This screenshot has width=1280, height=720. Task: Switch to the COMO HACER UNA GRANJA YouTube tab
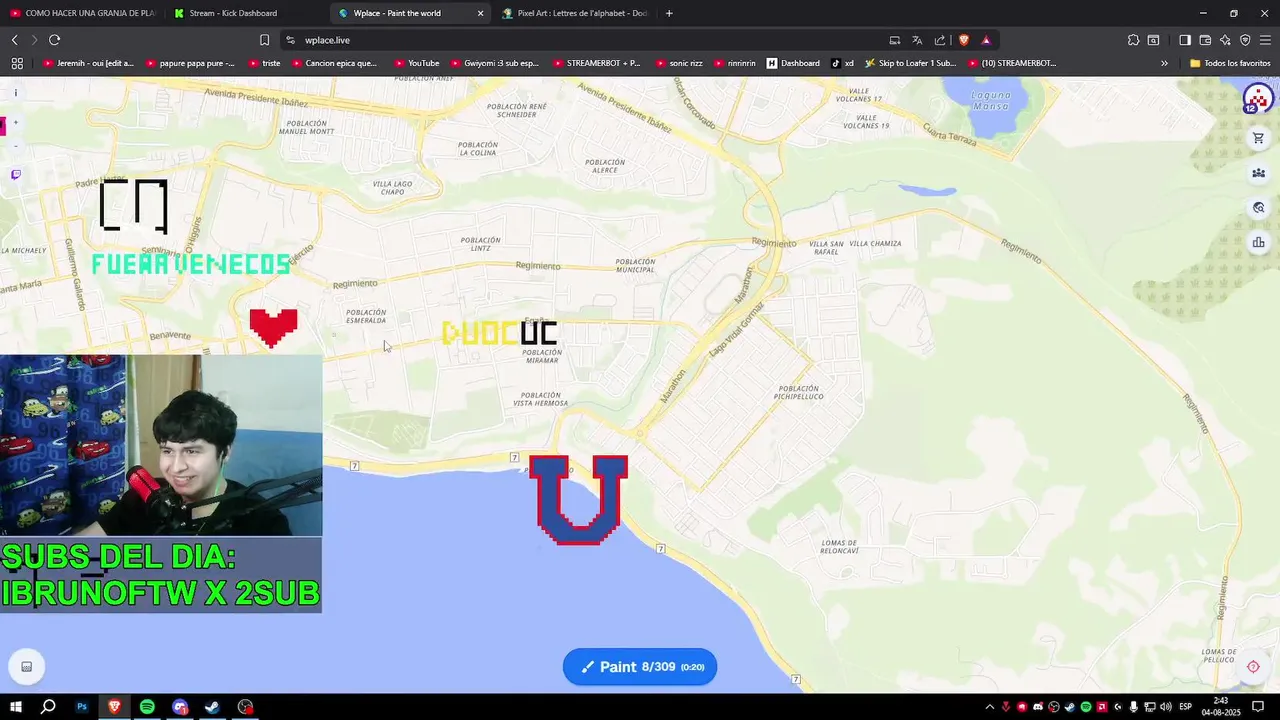82,13
